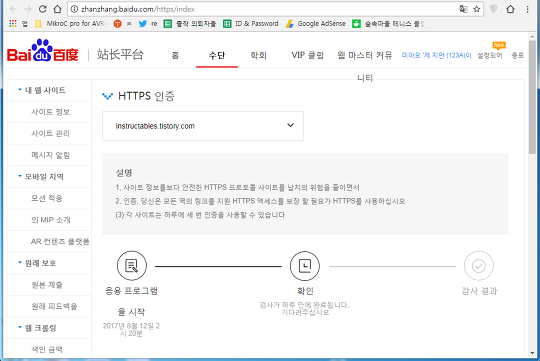Click the Baidu logo
The image size is (540, 361).
click(43, 51)
